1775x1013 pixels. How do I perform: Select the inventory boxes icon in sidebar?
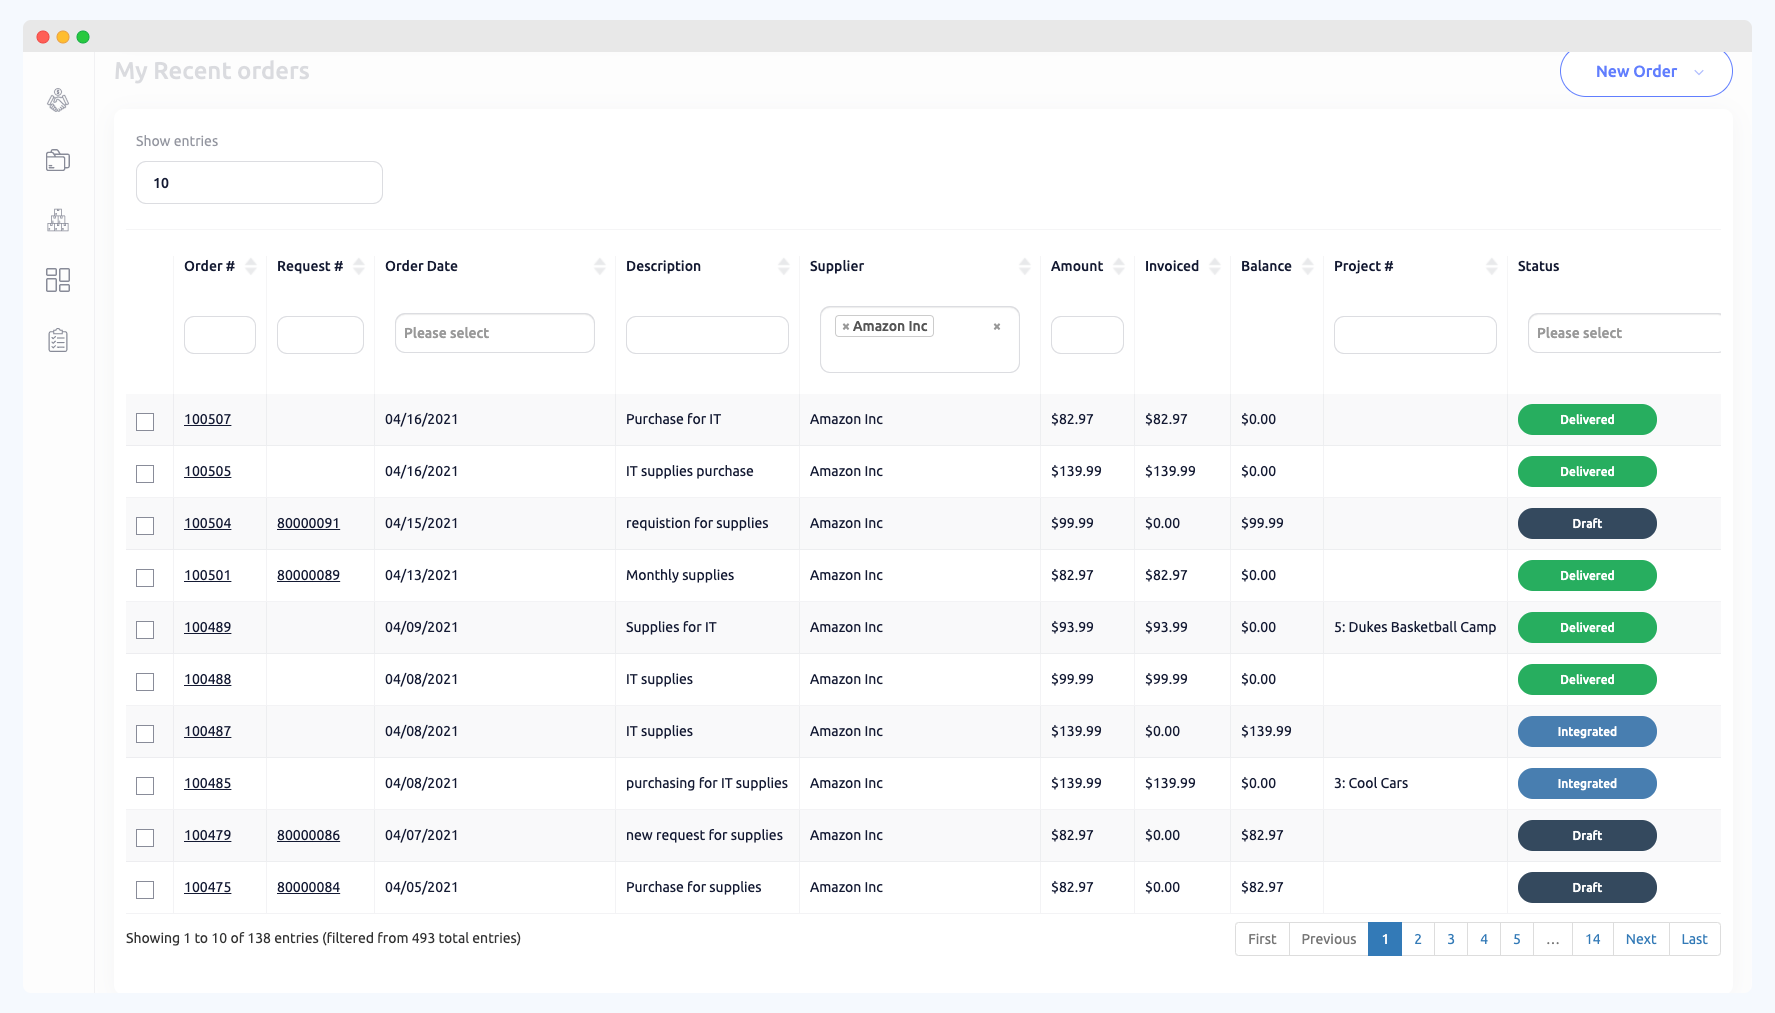58,220
